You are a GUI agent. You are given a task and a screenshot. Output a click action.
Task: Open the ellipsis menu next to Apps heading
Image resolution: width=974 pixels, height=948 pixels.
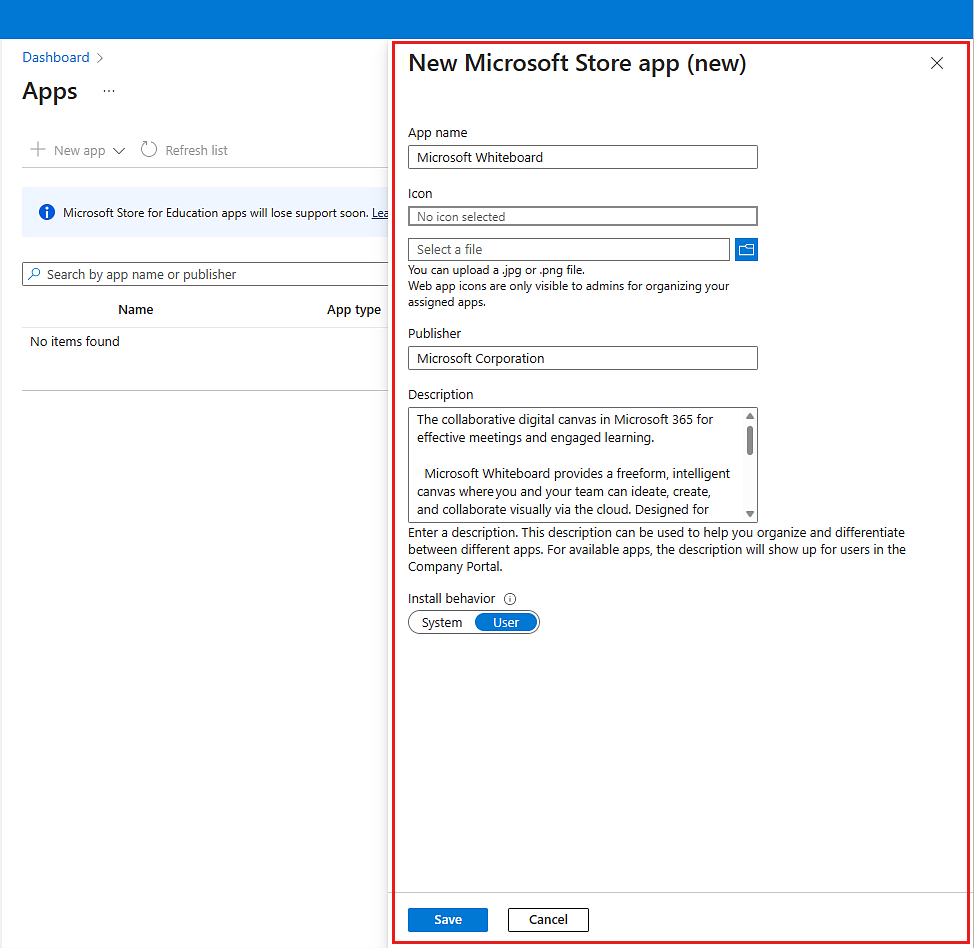(x=108, y=91)
